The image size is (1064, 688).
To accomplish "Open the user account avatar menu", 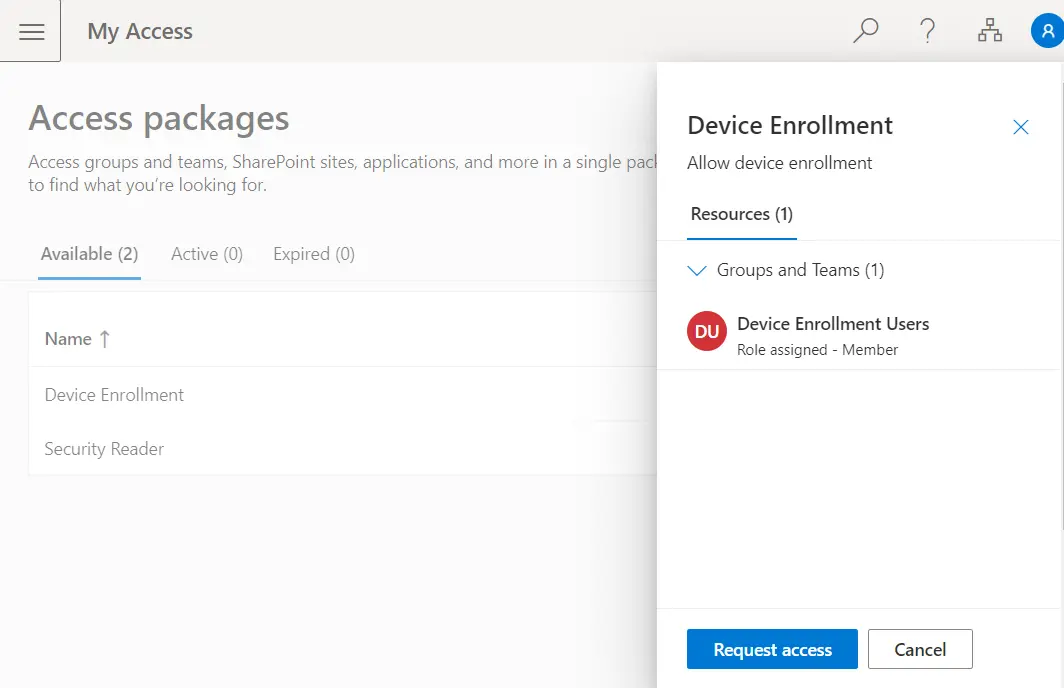I will [1046, 31].
